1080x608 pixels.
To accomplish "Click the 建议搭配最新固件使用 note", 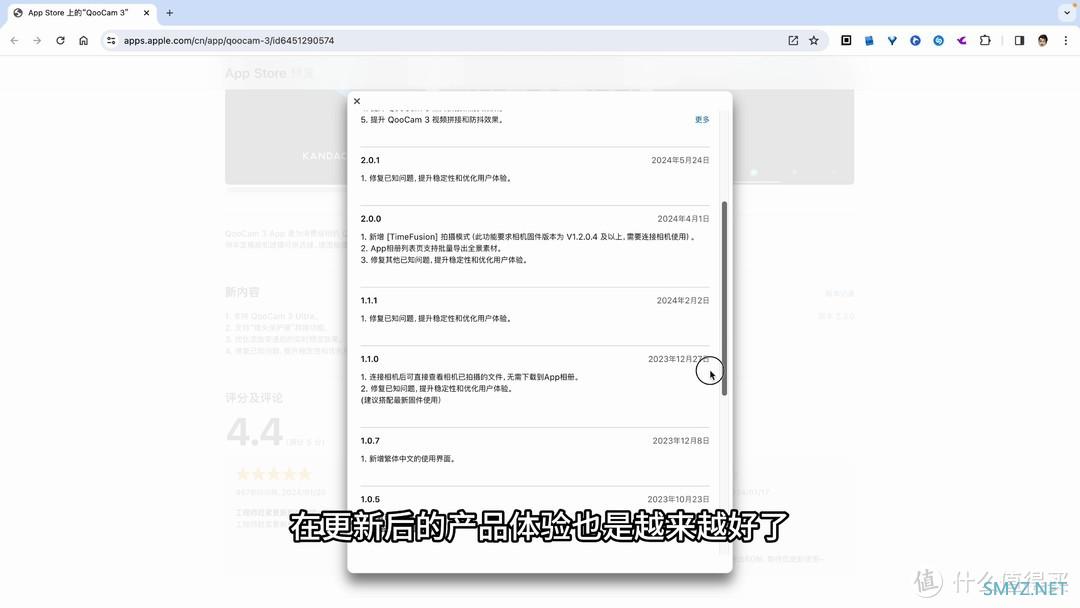I will (x=401, y=400).
